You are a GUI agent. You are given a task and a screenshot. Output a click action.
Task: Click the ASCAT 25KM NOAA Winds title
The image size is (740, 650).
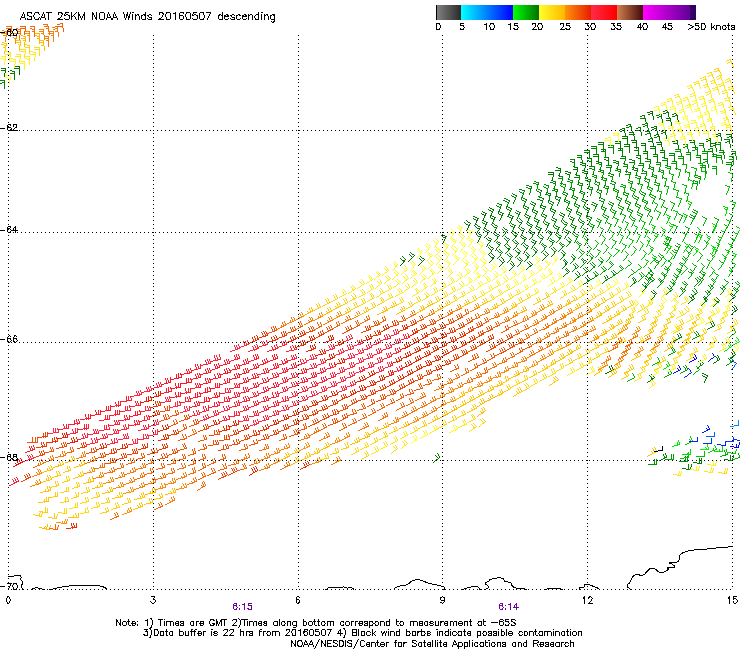coord(147,16)
